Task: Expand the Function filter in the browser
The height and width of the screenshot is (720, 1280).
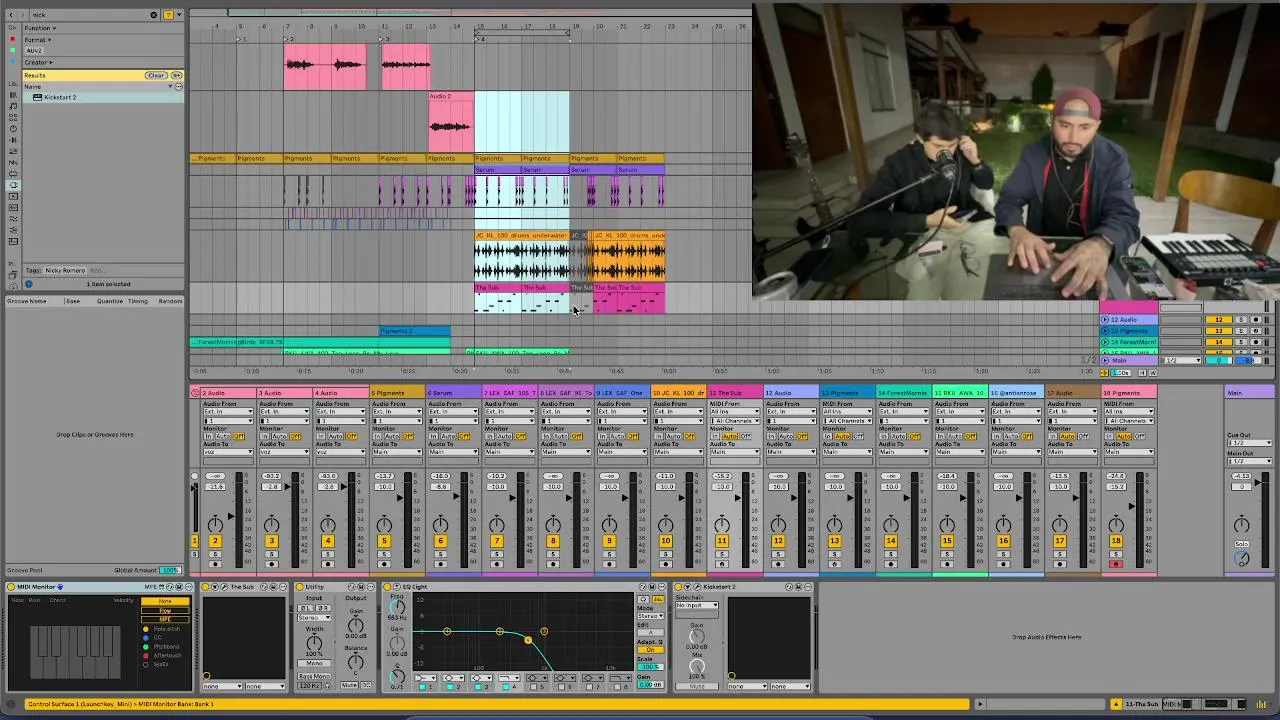Action: (x=38, y=28)
